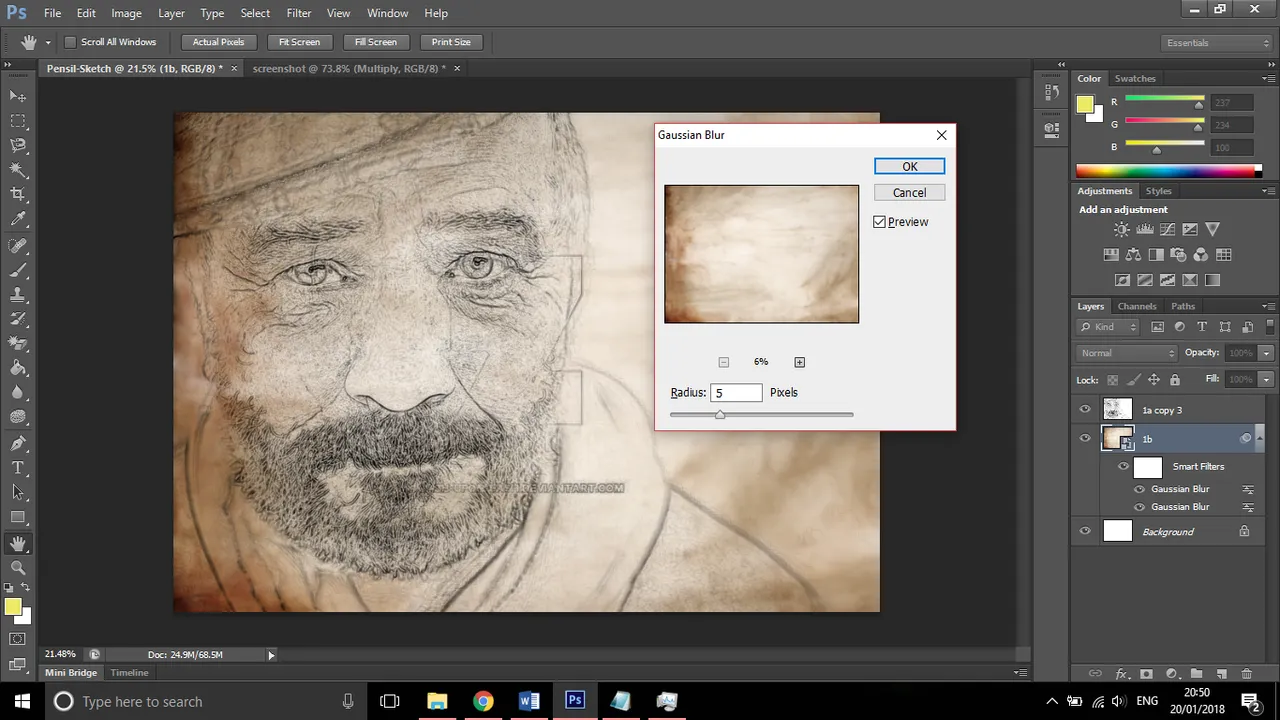Image resolution: width=1280 pixels, height=720 pixels.
Task: Hide the first Gaussian Blur smart filter
Action: coord(1139,489)
